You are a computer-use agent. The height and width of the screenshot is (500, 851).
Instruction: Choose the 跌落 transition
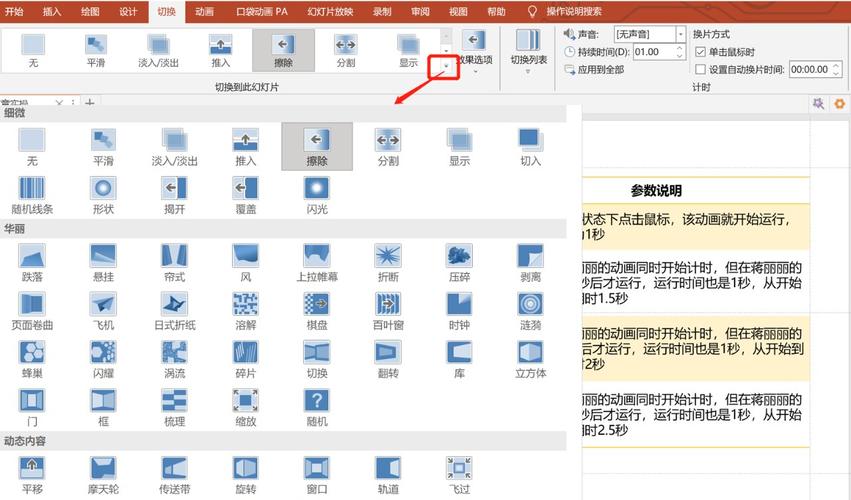coord(32,263)
